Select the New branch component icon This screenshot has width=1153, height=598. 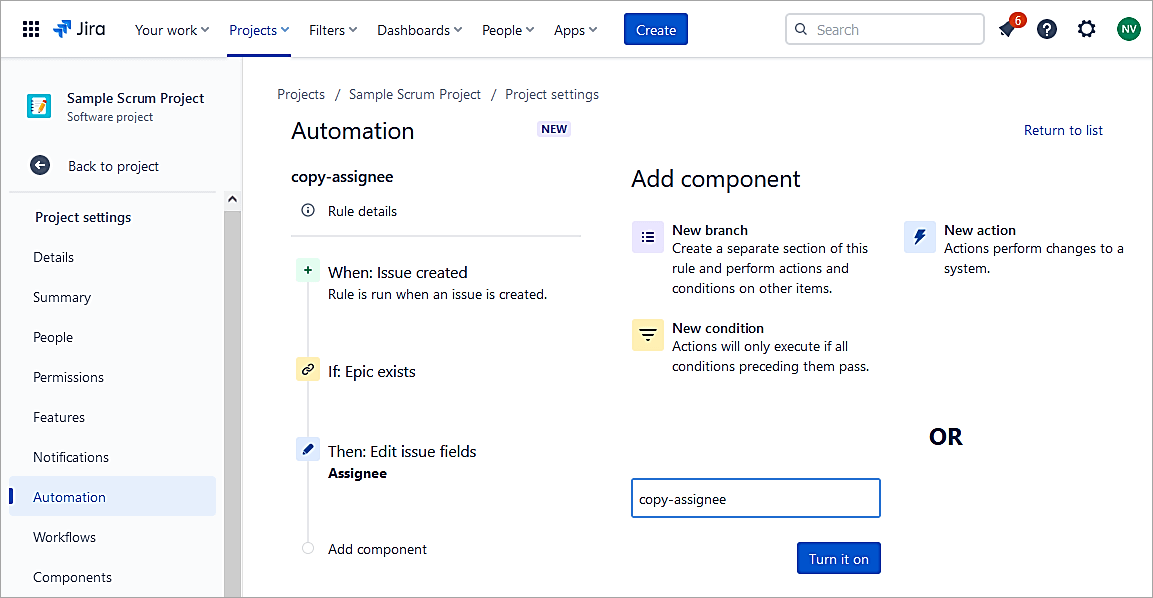click(x=648, y=237)
